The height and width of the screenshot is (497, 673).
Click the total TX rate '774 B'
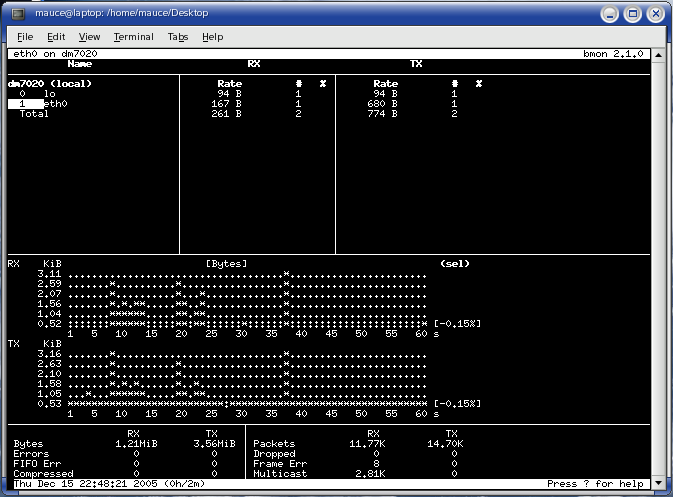(x=382, y=114)
